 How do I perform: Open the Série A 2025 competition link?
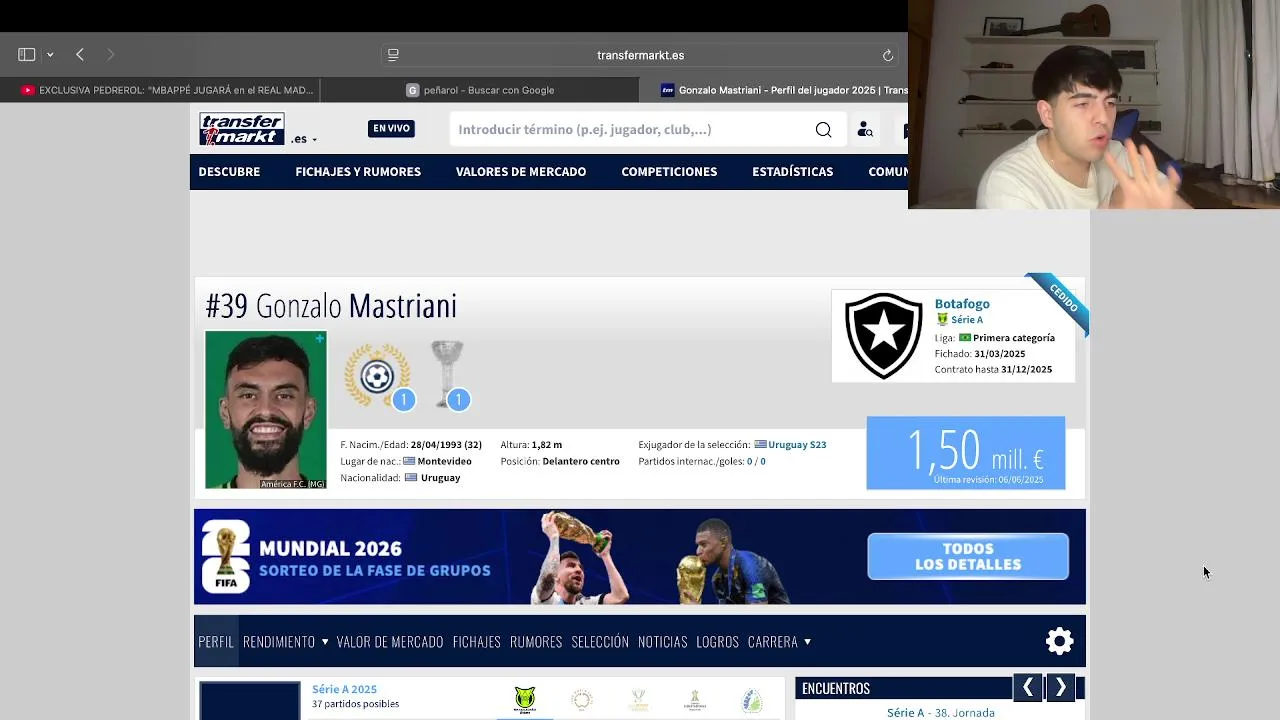tap(344, 689)
